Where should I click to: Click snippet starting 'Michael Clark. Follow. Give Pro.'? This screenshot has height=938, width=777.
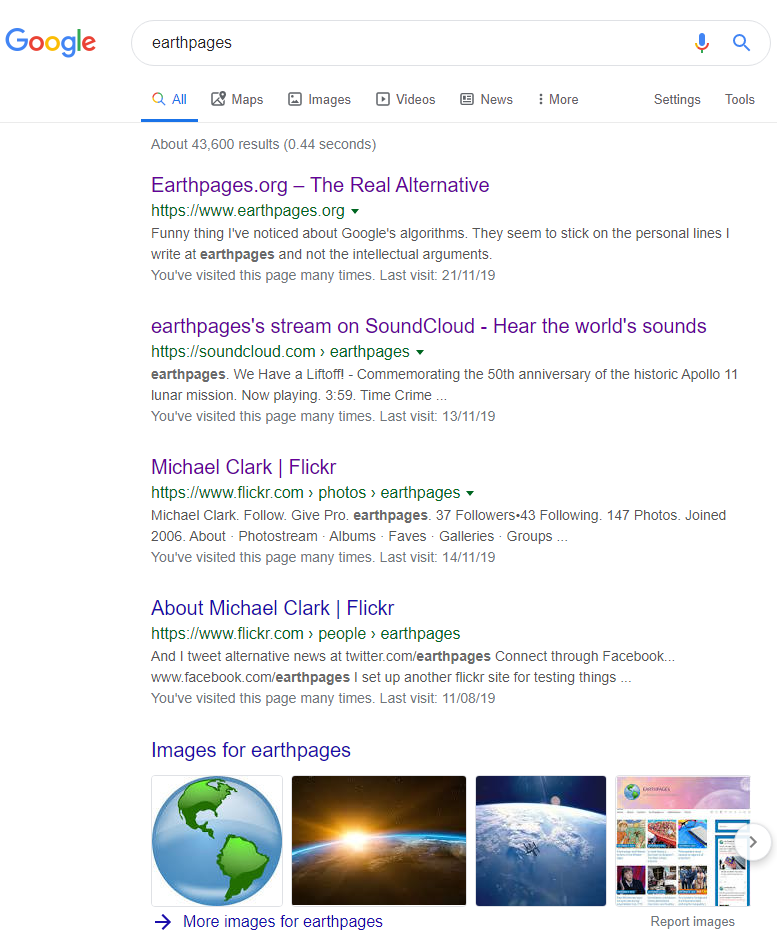438,526
